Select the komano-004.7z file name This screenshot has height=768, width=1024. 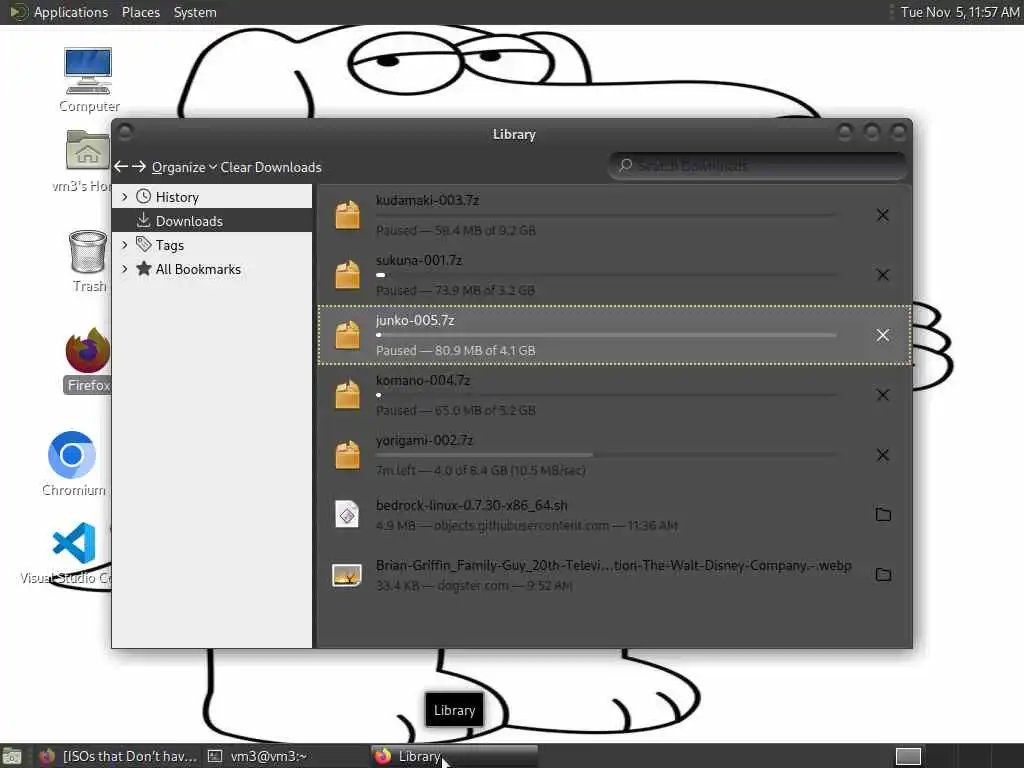(423, 381)
